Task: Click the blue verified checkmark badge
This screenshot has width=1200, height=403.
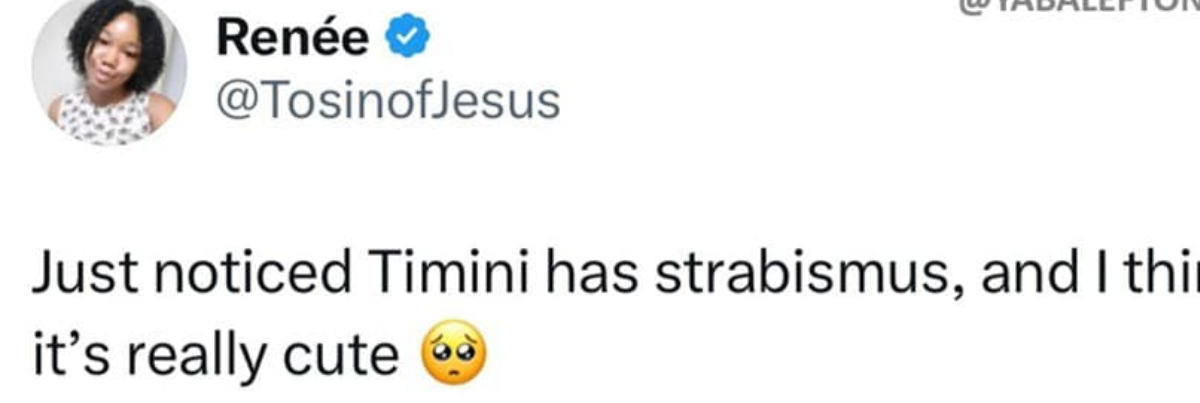Action: (410, 38)
